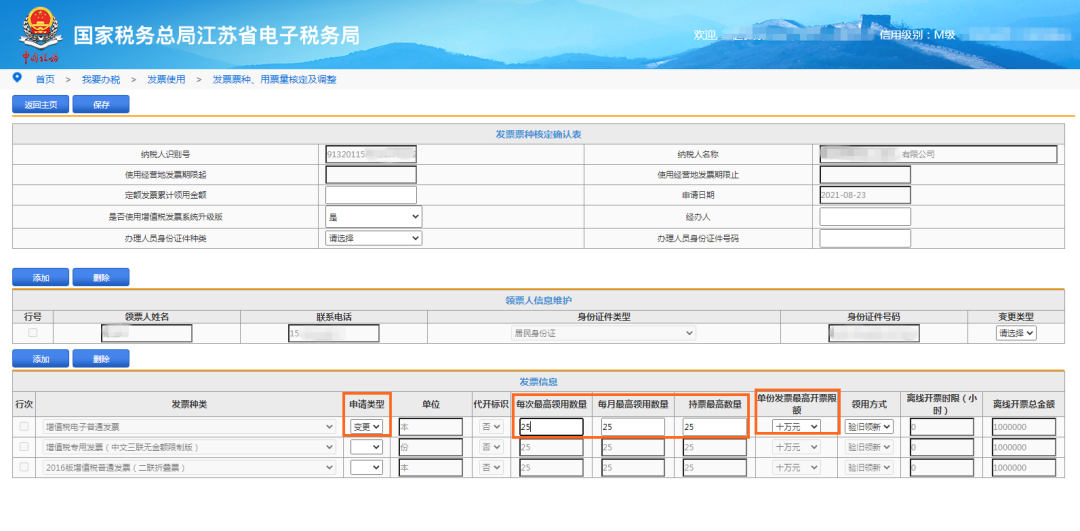This screenshot has width=1080, height=531.
Task: Click 每次最高领用数量 field in 增值税电子普通发票 row
Action: 552,427
